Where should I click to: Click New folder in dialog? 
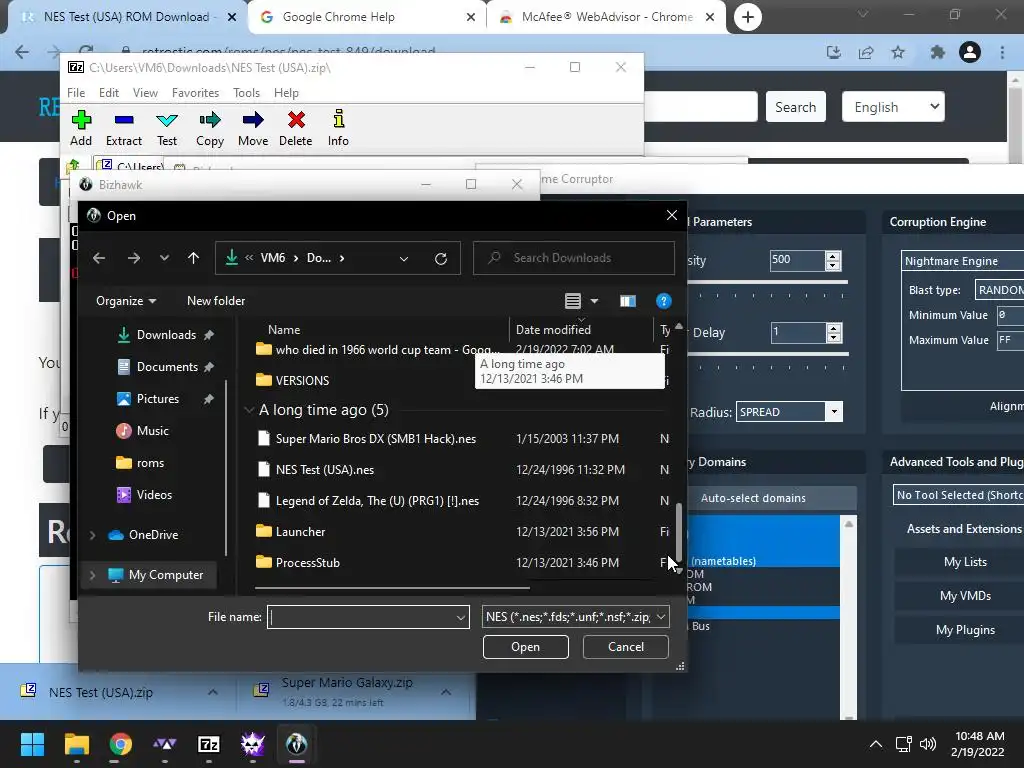pos(216,301)
